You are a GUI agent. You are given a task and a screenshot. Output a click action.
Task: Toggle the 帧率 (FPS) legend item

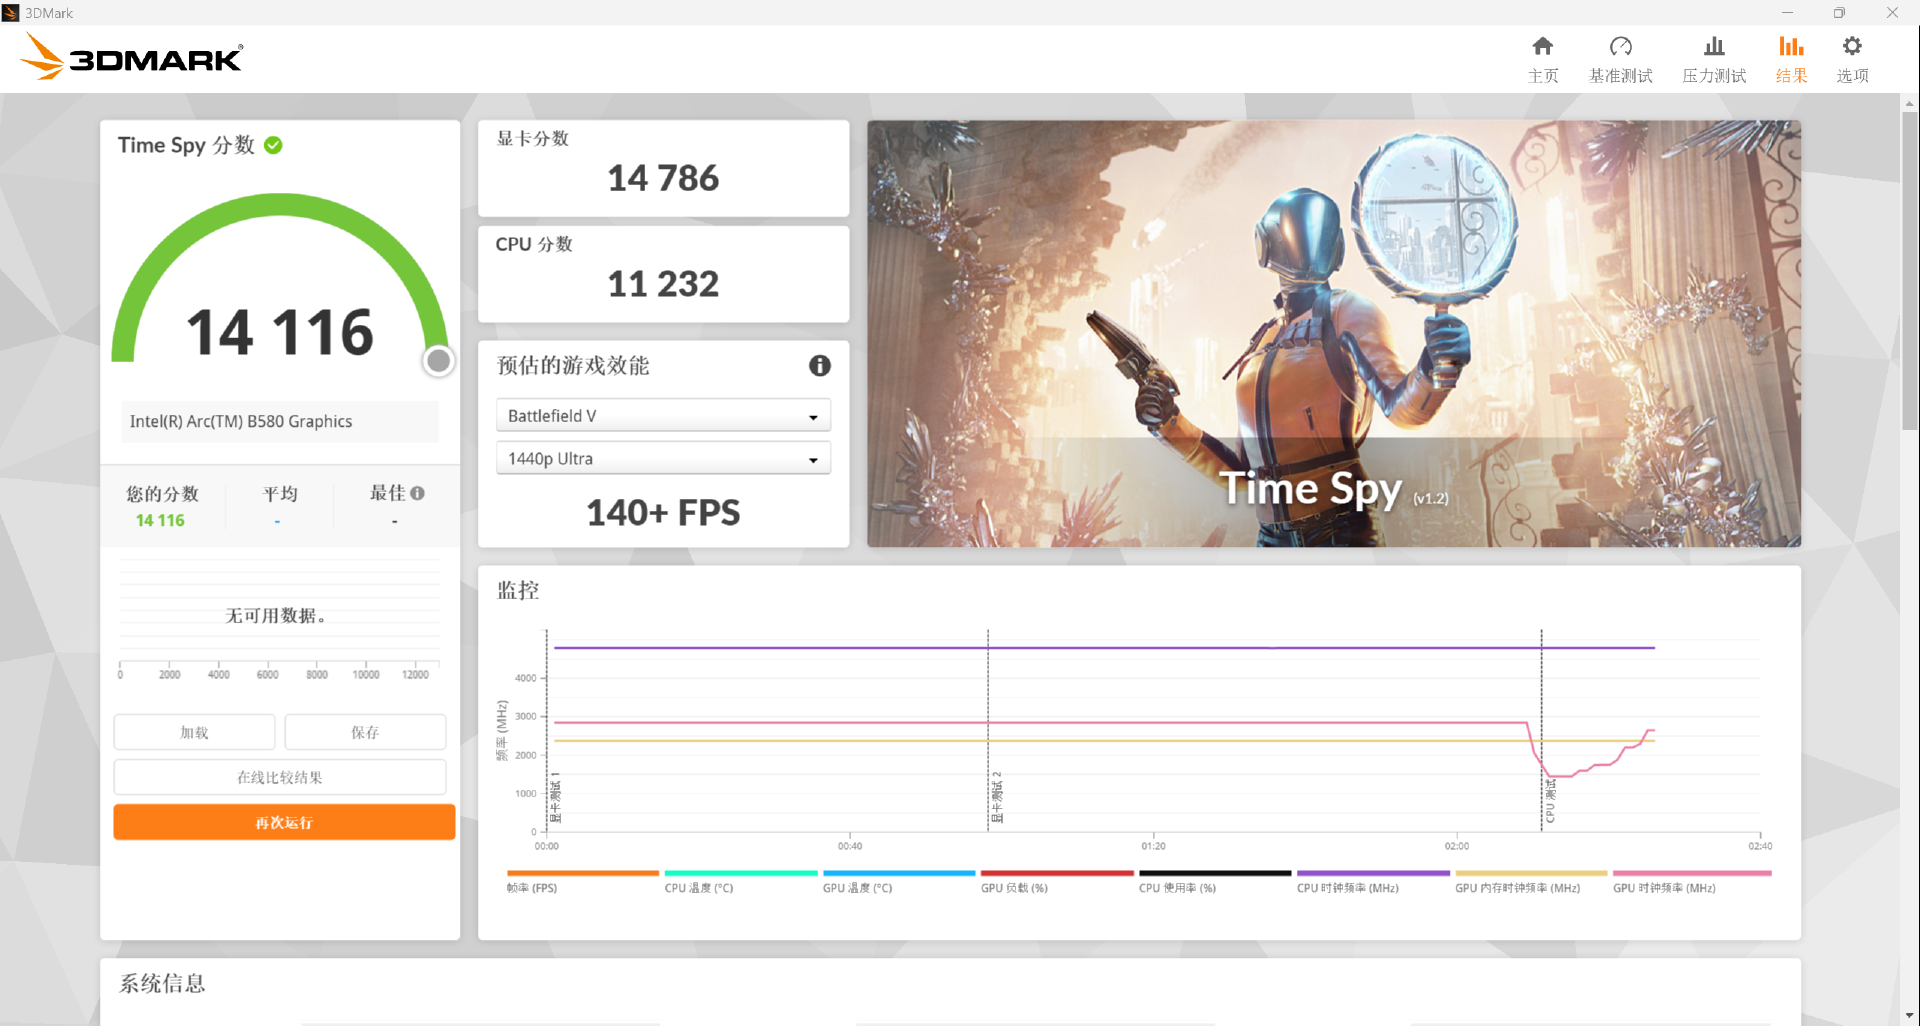(x=582, y=882)
